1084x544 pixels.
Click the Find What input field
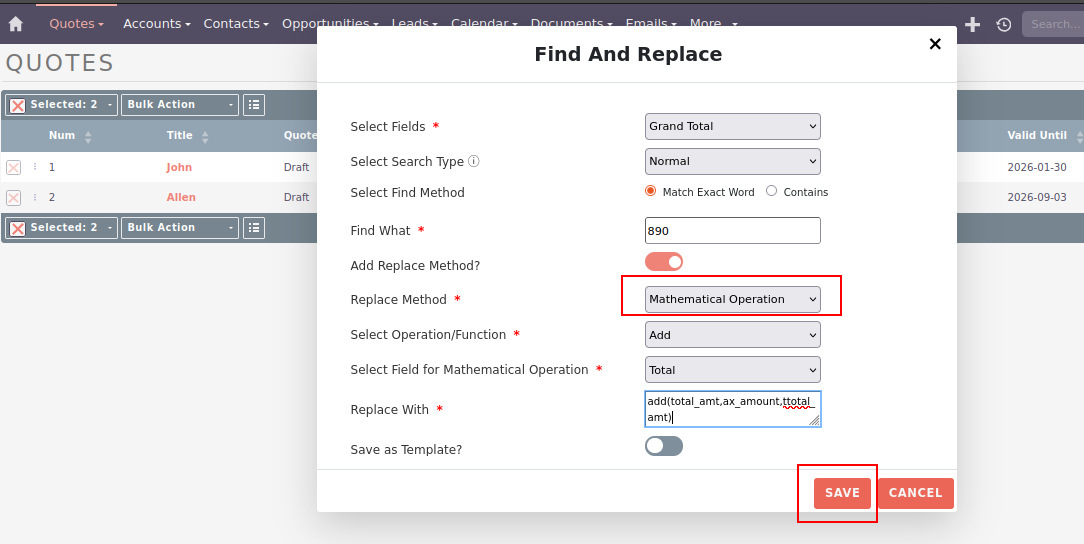(x=732, y=231)
